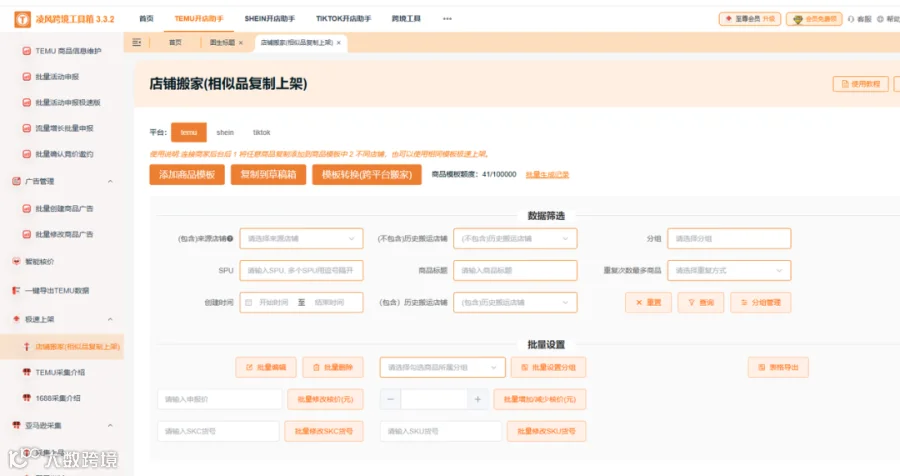This screenshot has height=476, width=900.
Task: Open the TIKTOK开店助手 navigation tab
Action: click(343, 19)
